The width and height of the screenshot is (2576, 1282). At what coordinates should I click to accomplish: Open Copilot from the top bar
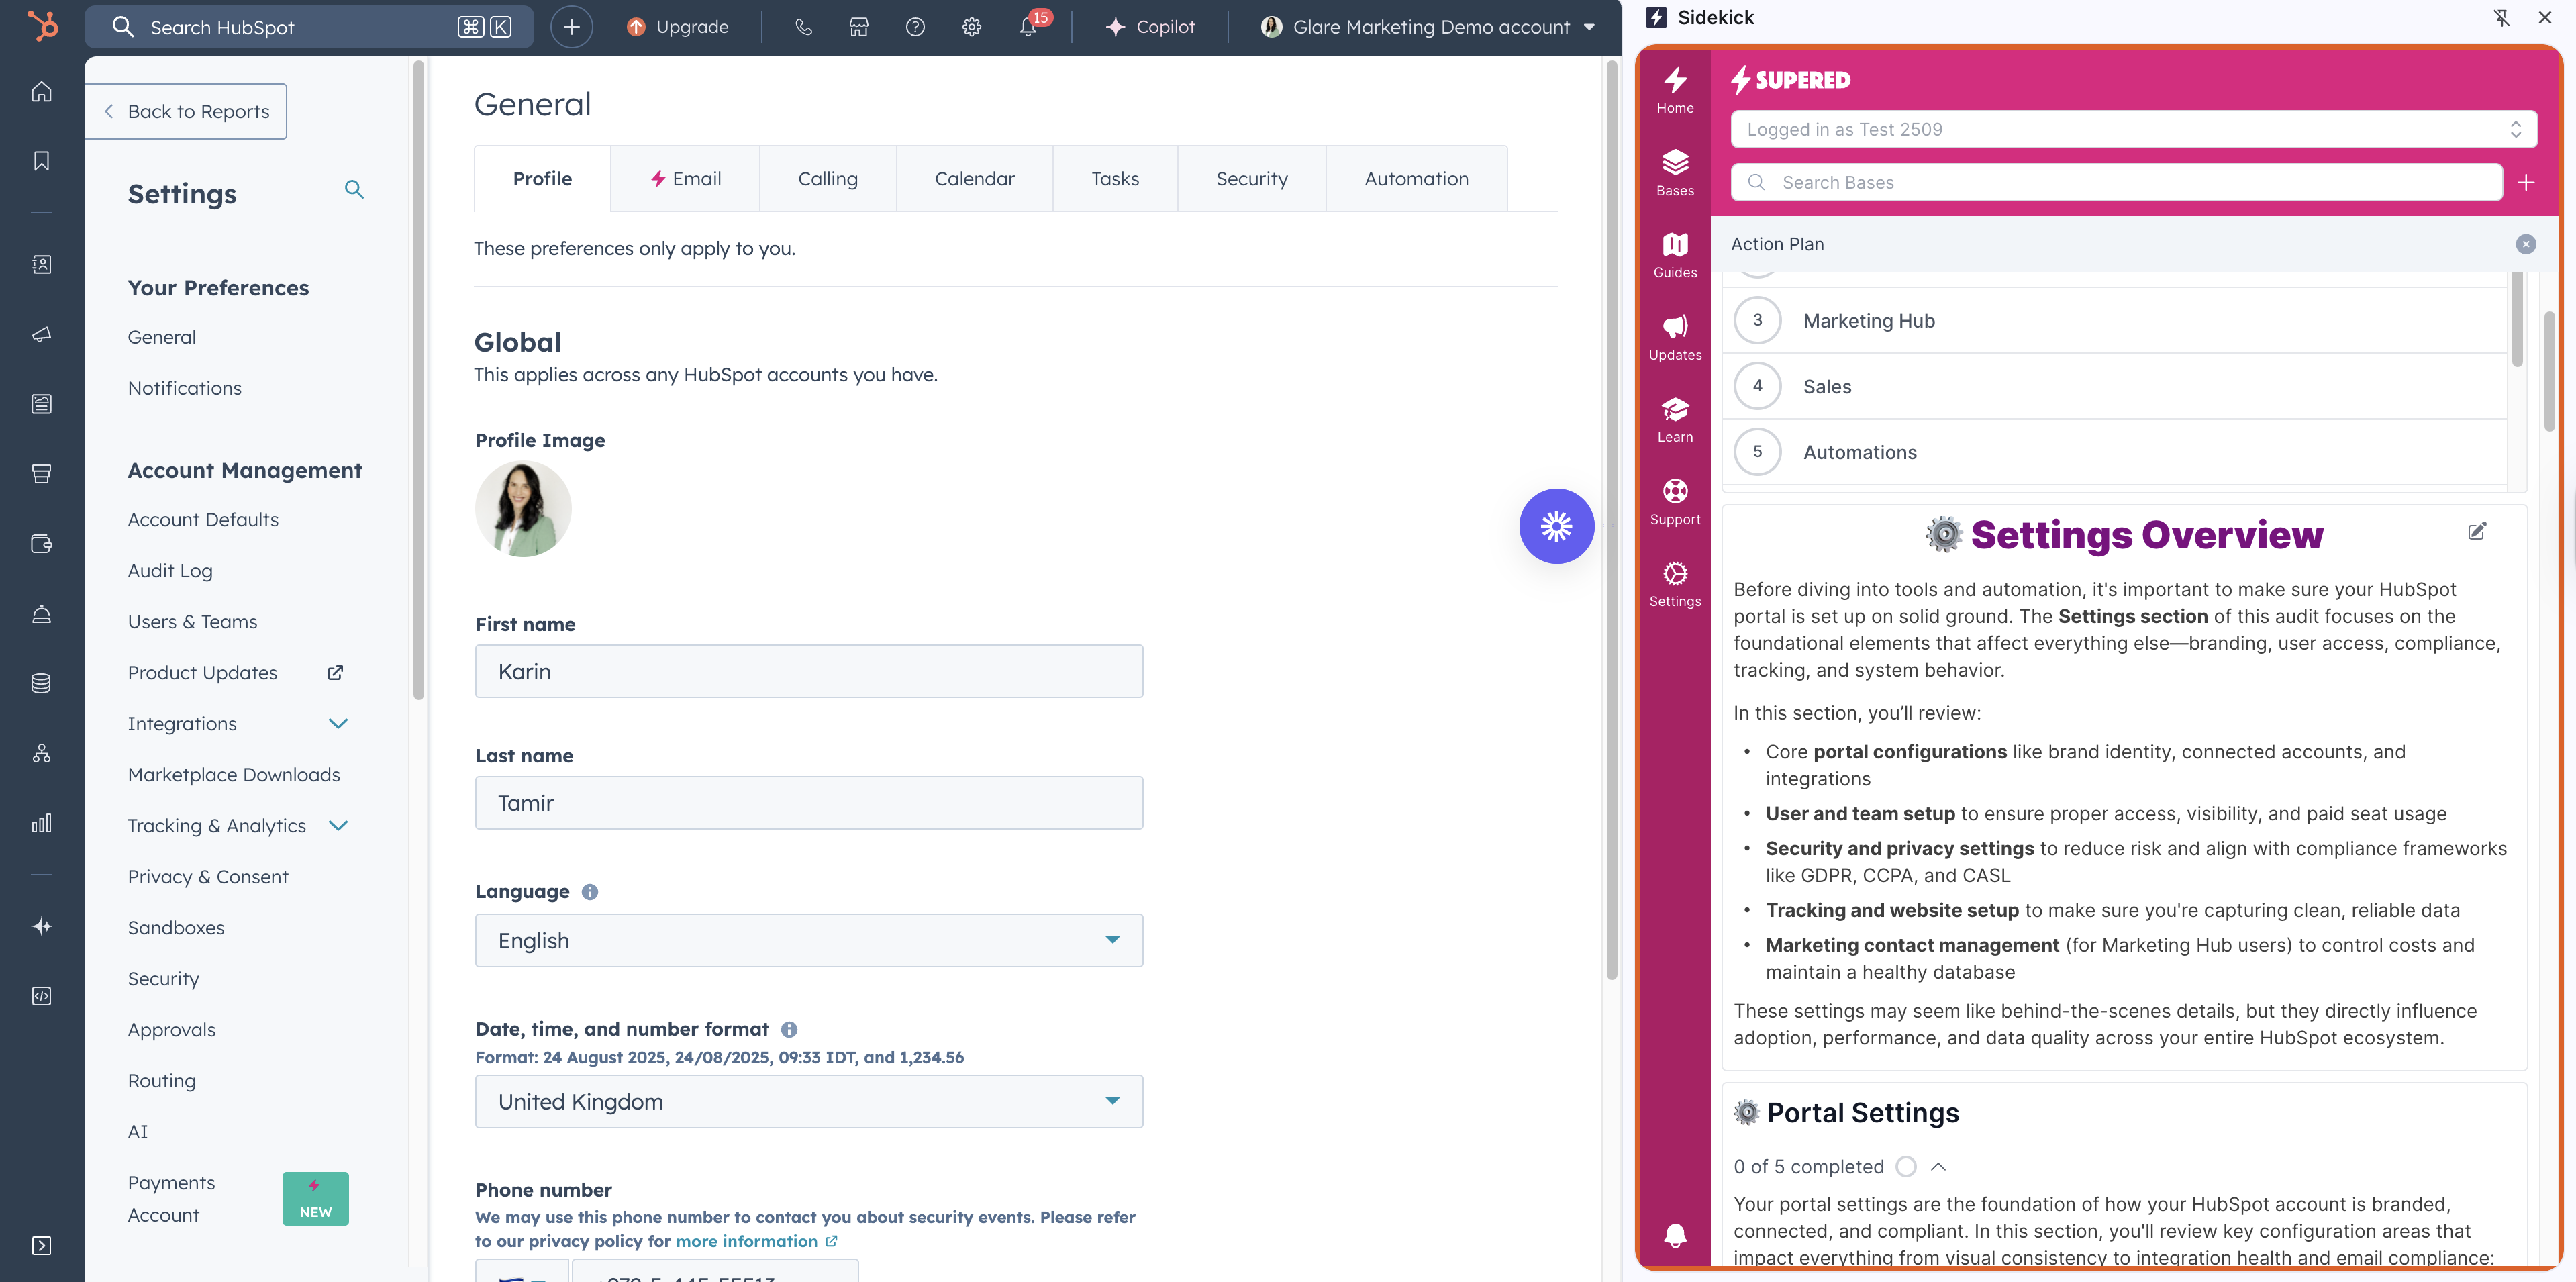click(x=1150, y=27)
